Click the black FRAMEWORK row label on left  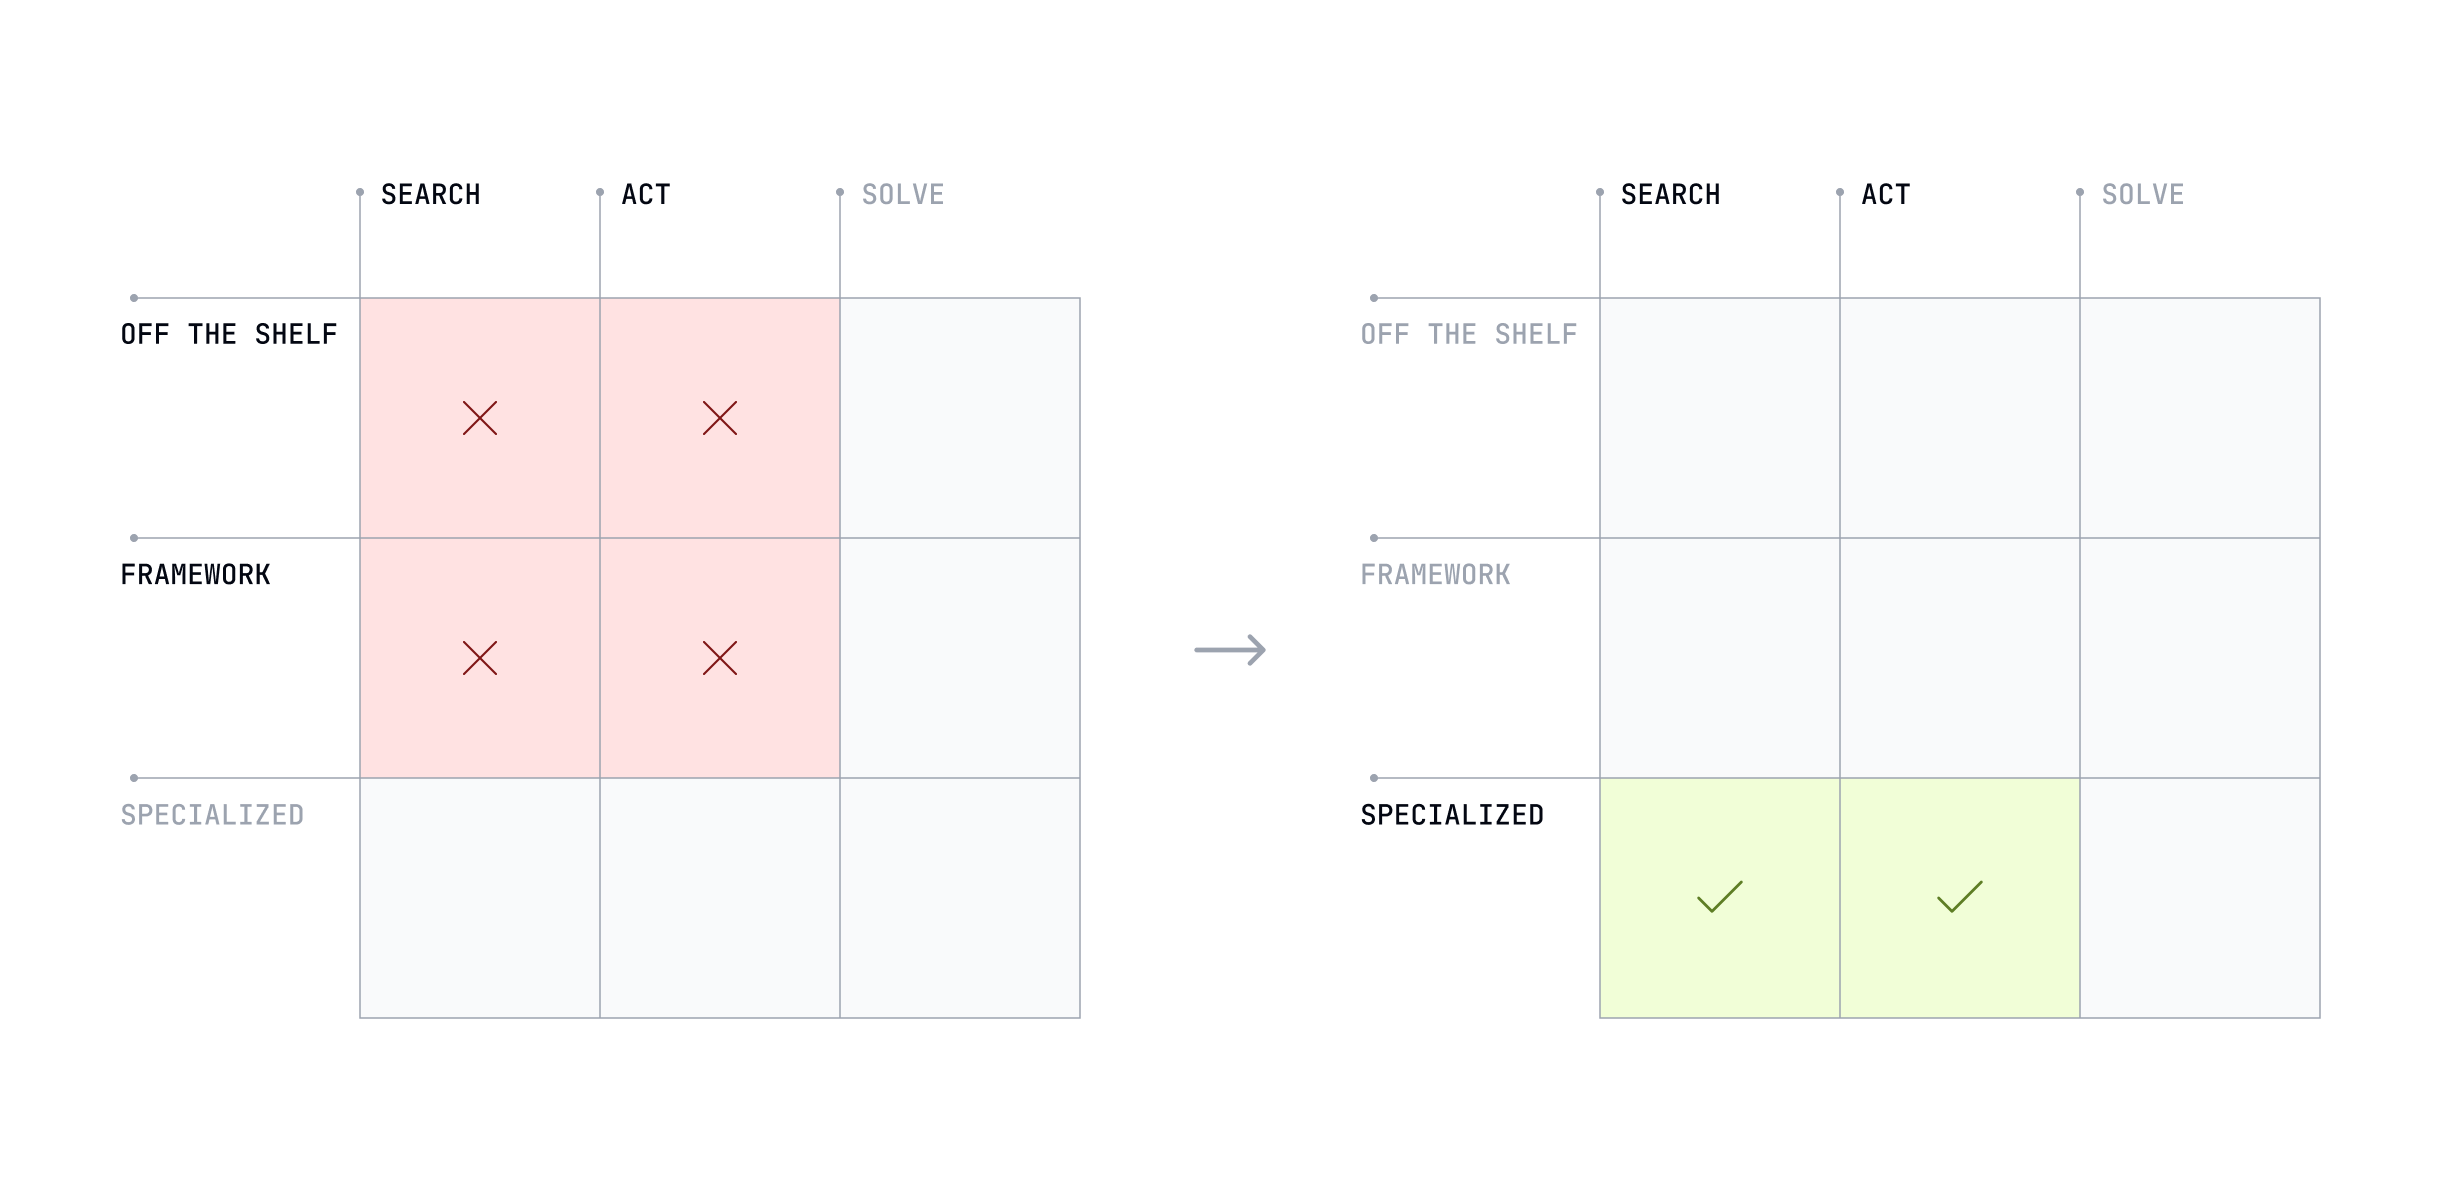click(x=196, y=575)
